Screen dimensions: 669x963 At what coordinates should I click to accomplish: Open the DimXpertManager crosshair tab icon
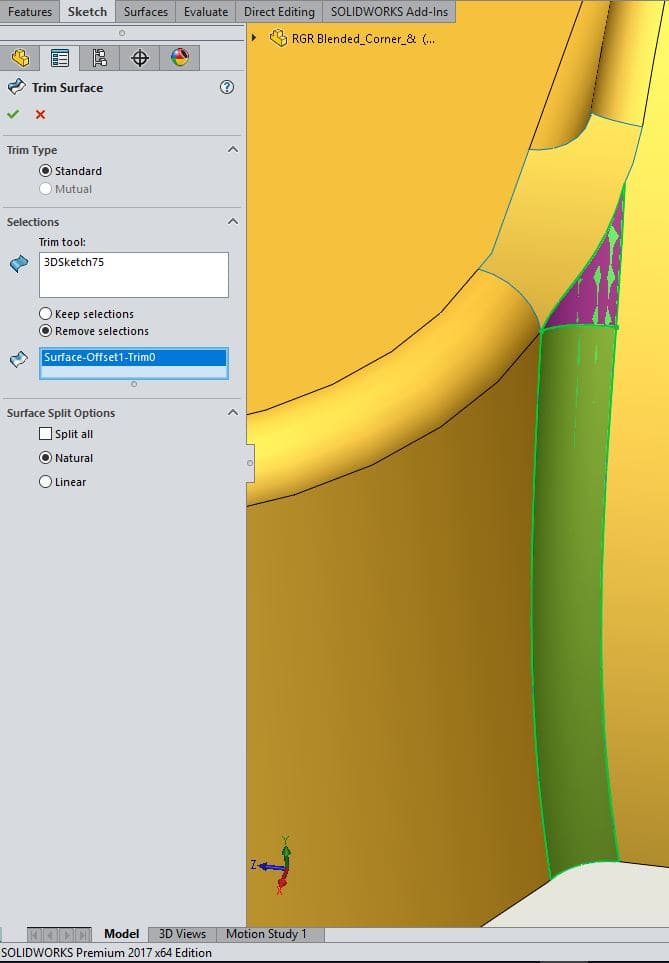140,58
